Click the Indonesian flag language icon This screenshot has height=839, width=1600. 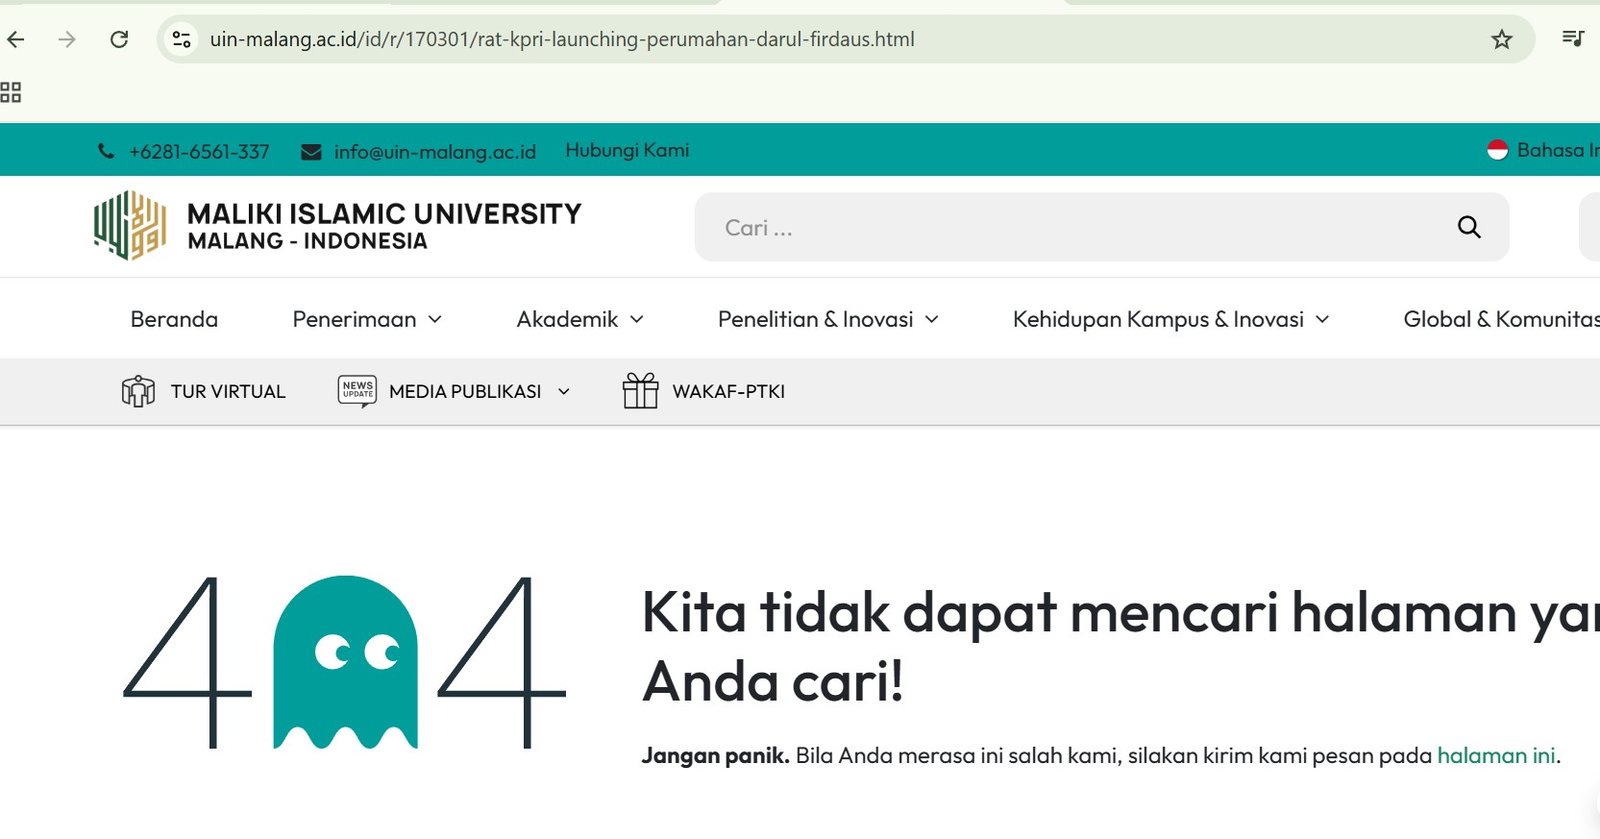1497,150
